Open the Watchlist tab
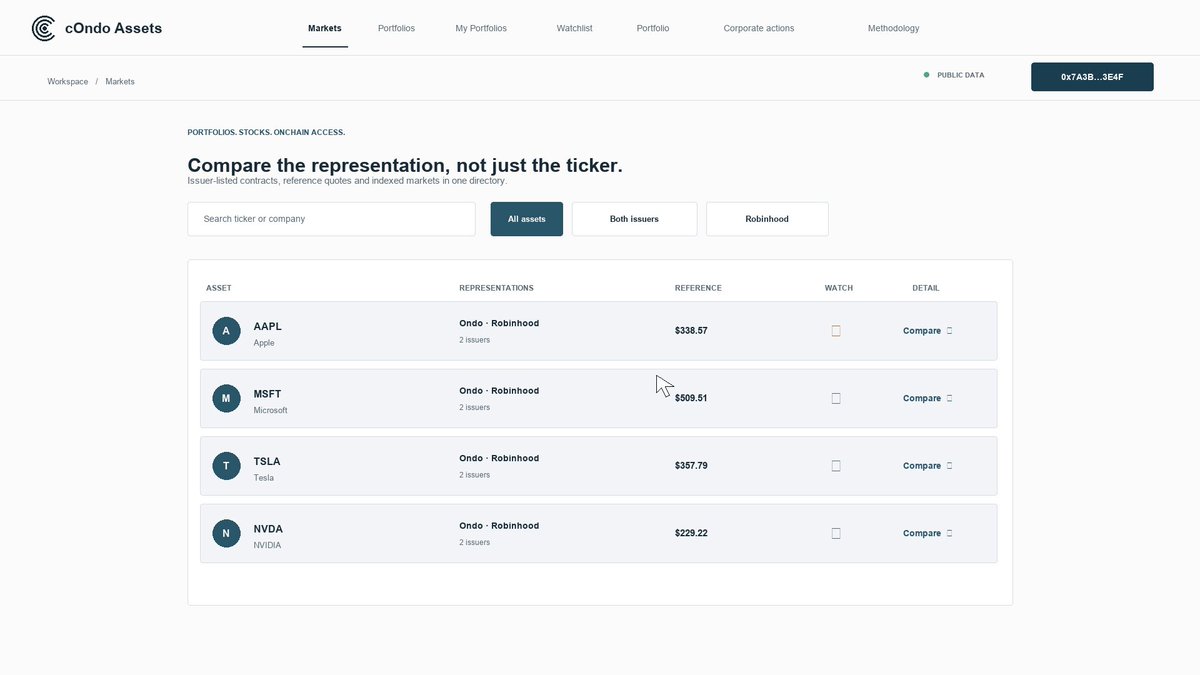This screenshot has height=675, width=1200. tap(575, 28)
